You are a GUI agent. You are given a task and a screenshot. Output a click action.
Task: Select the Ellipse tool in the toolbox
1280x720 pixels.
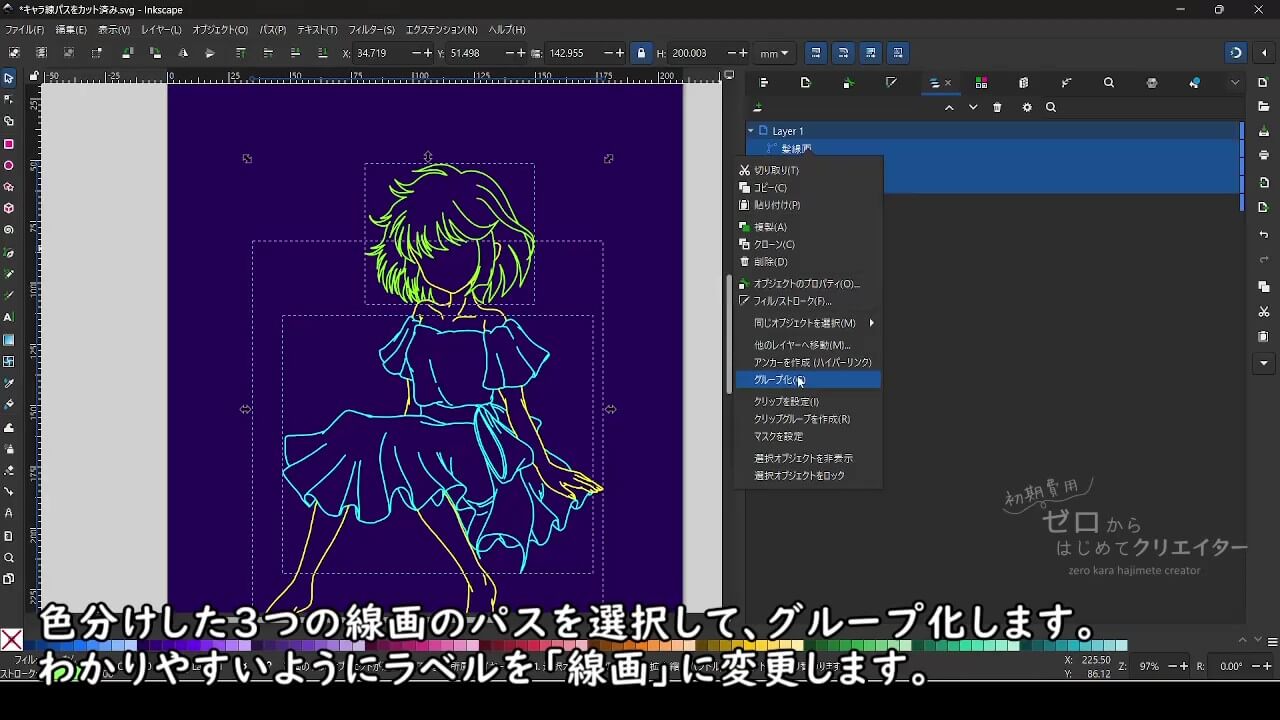pos(9,165)
